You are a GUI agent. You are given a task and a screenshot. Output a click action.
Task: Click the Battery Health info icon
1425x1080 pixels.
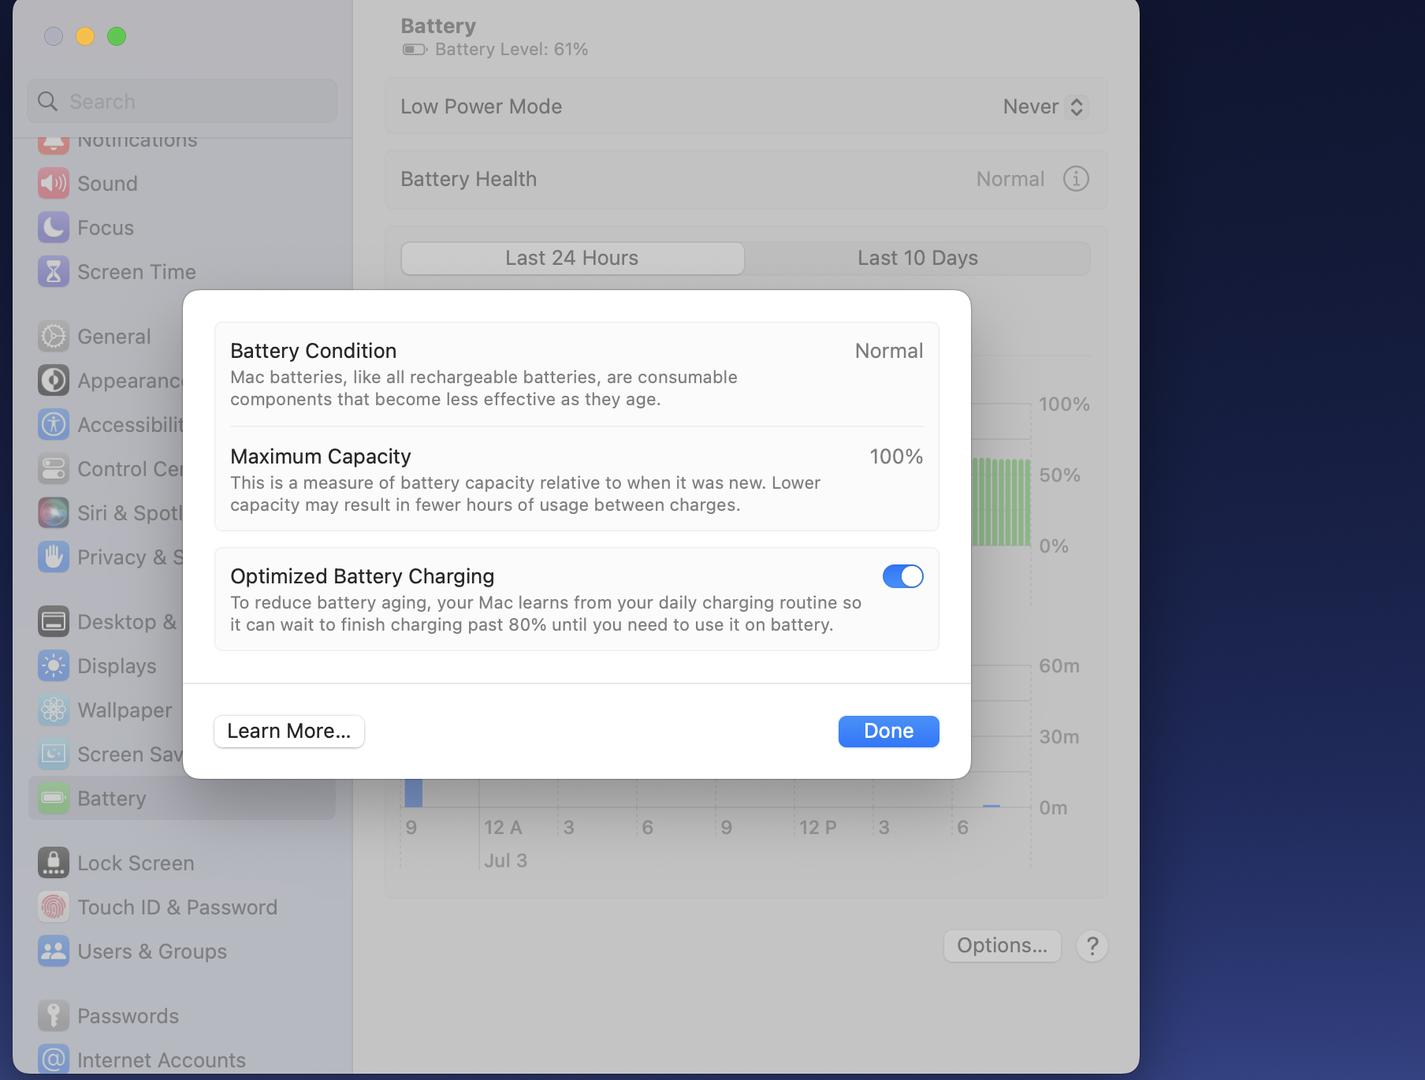coord(1075,179)
